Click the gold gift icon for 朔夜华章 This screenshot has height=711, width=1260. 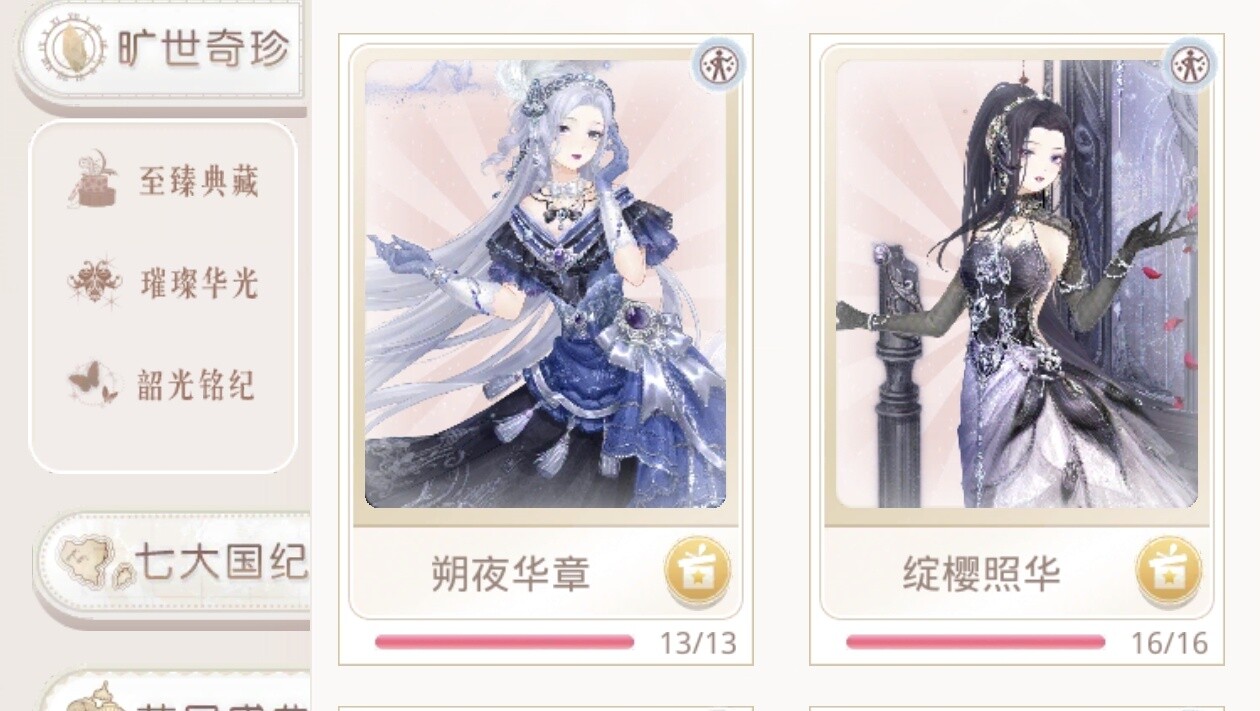click(x=697, y=571)
